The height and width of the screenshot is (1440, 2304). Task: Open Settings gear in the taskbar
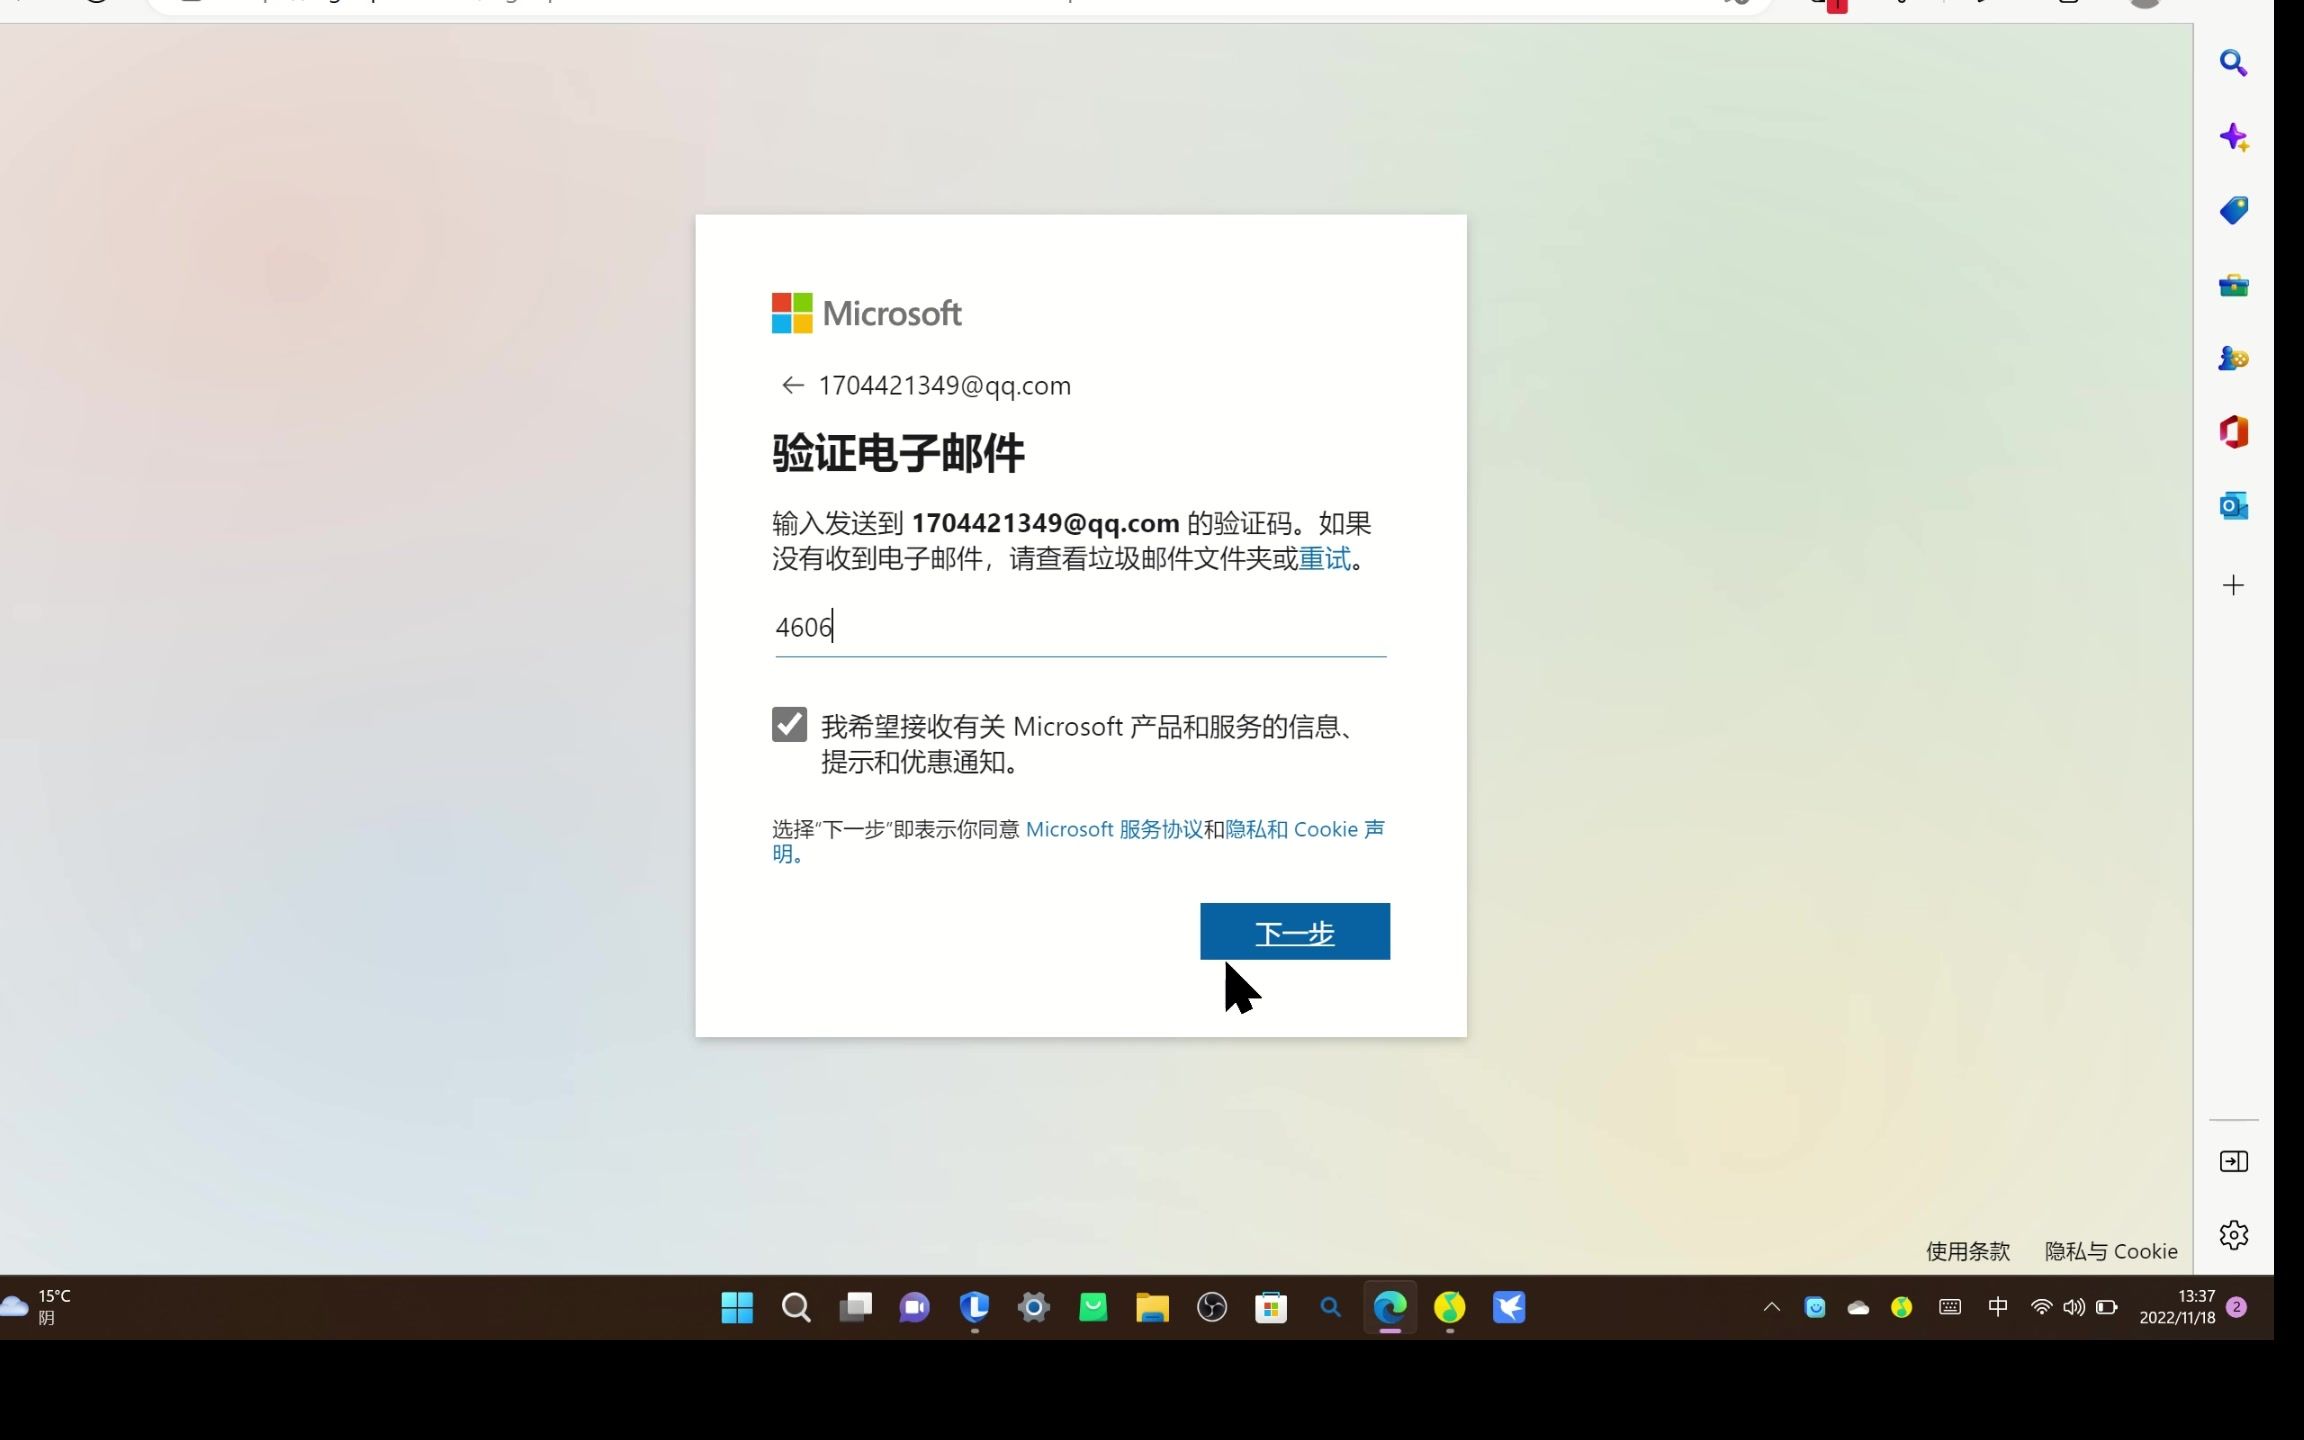[1034, 1307]
